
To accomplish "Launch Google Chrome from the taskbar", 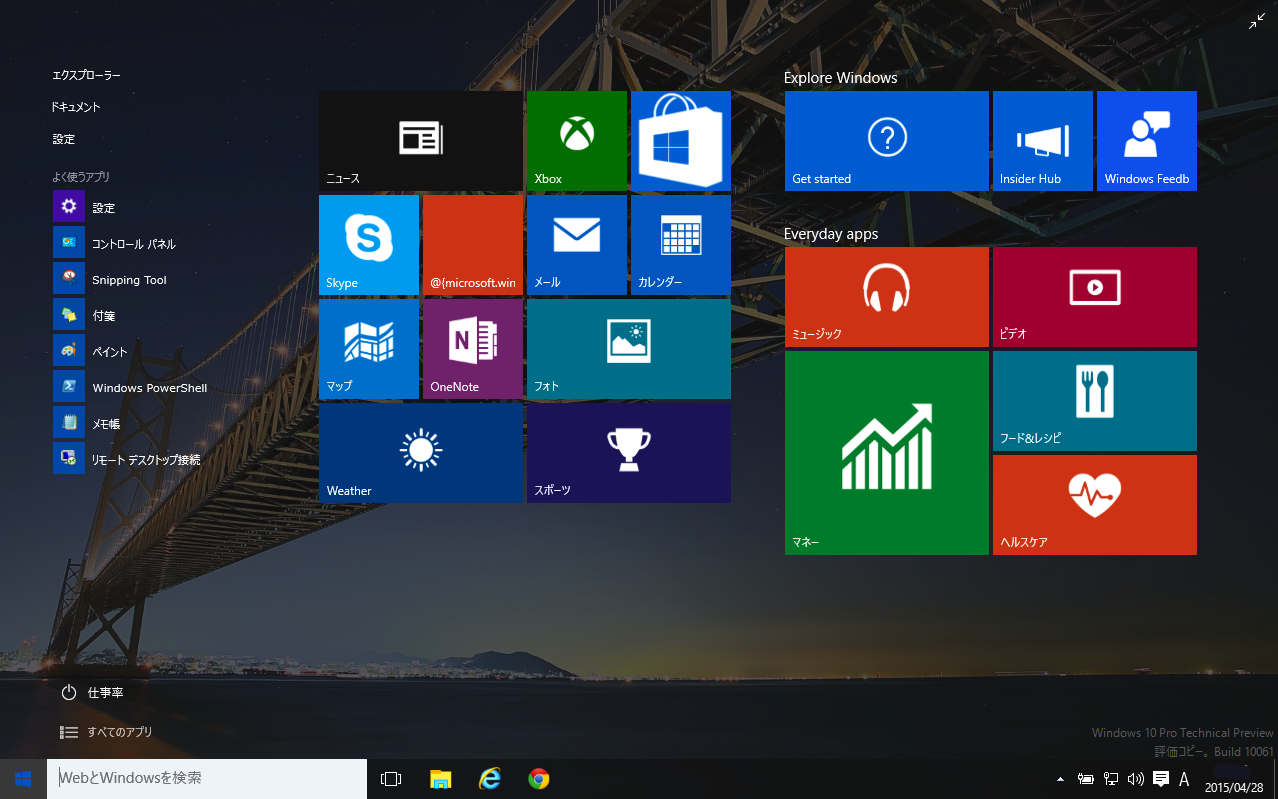I will [x=538, y=778].
